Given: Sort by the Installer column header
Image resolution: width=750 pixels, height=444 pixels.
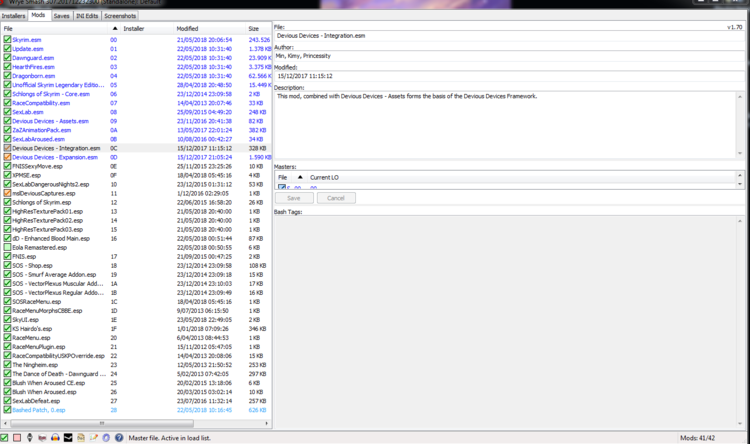Looking at the screenshot, I should 147,29.
